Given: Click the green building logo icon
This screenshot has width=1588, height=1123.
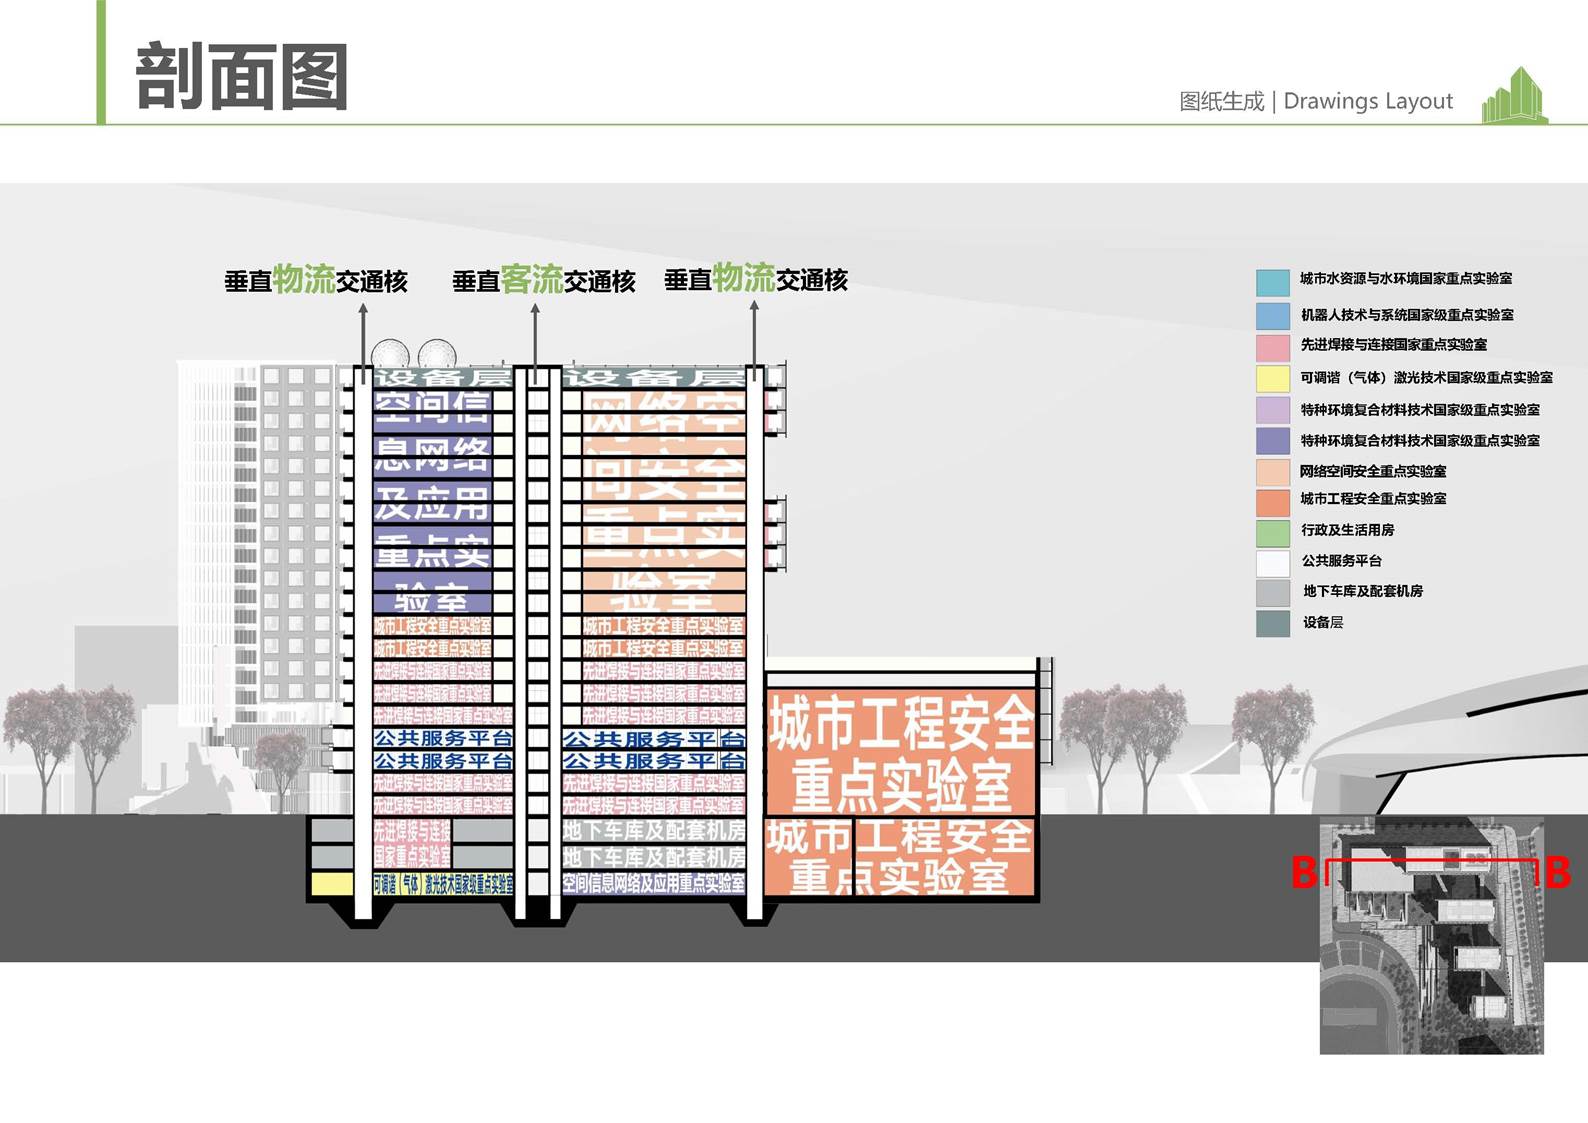Looking at the screenshot, I should pos(1514,95).
